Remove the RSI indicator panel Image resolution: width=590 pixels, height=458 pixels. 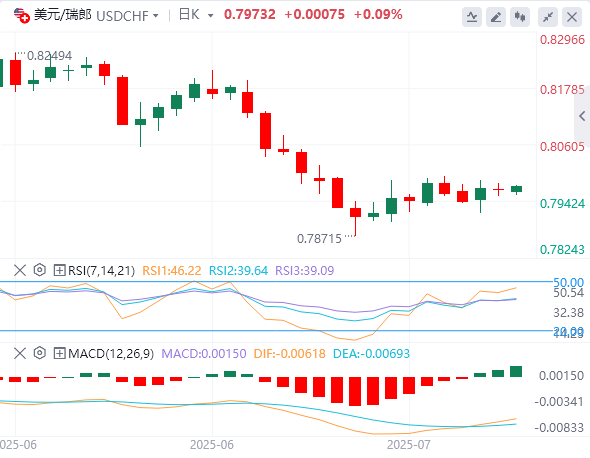[20, 270]
